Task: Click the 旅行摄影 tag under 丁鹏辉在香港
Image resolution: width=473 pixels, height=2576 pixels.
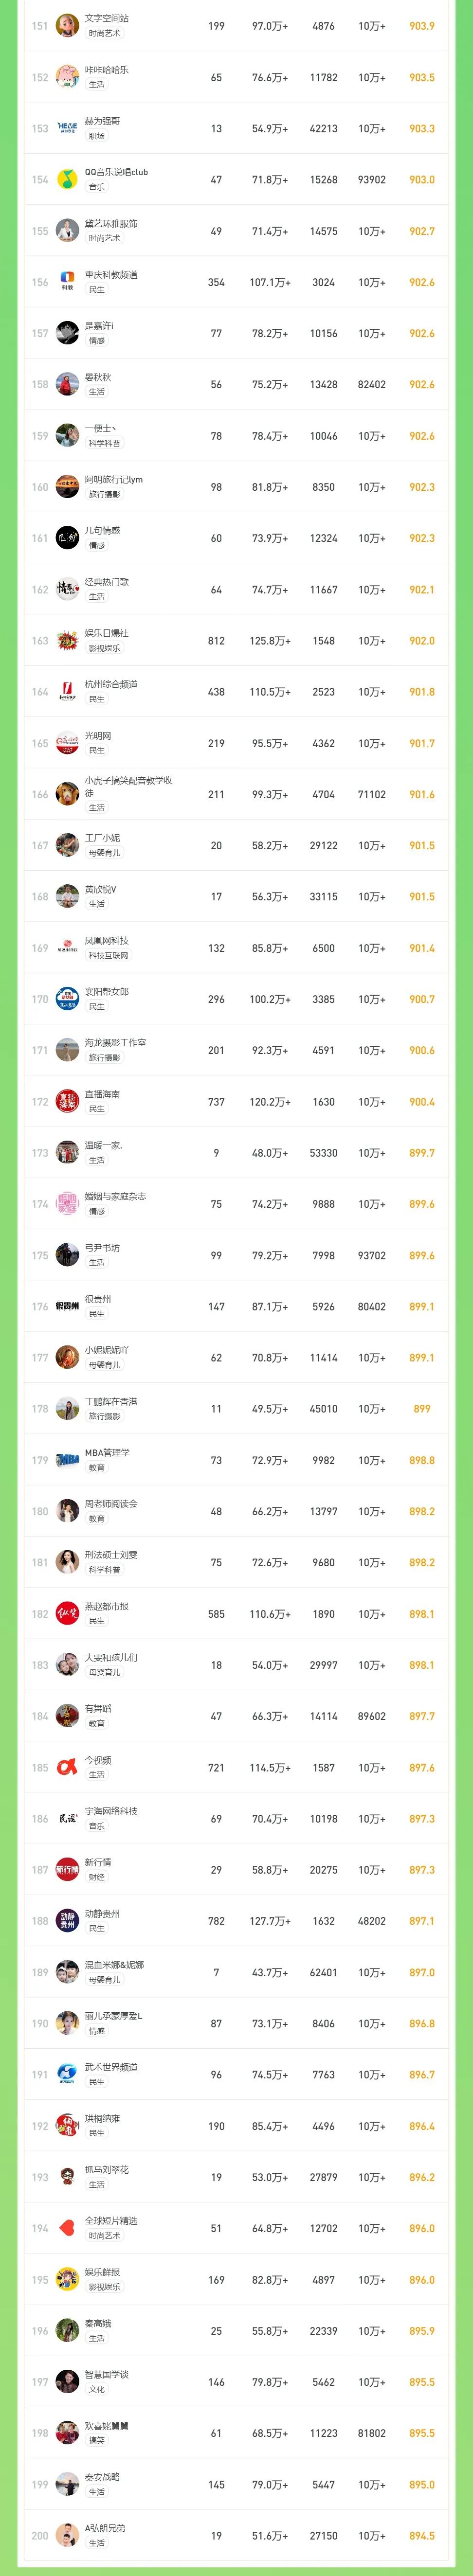Action: tap(104, 1416)
